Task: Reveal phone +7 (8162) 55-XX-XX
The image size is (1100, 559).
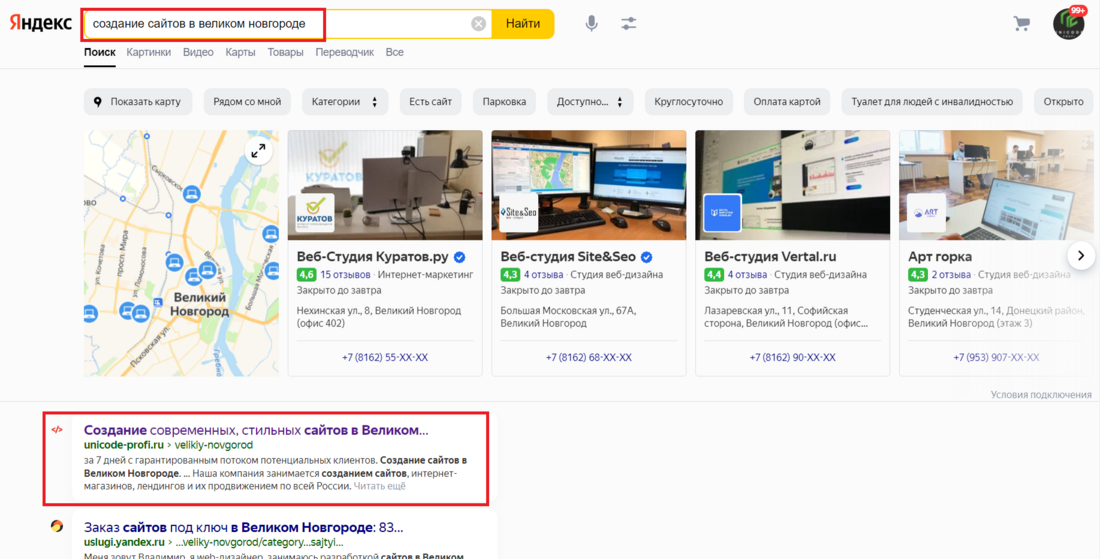Action: pos(385,358)
